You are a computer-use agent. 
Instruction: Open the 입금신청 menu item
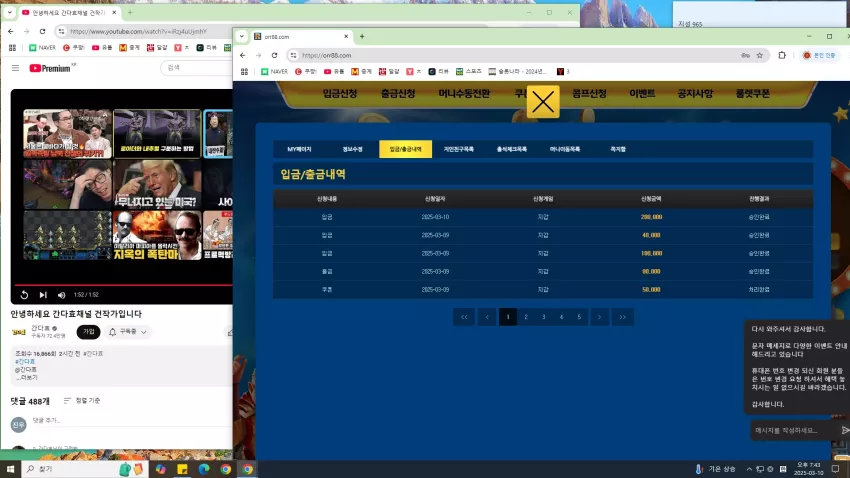340,94
